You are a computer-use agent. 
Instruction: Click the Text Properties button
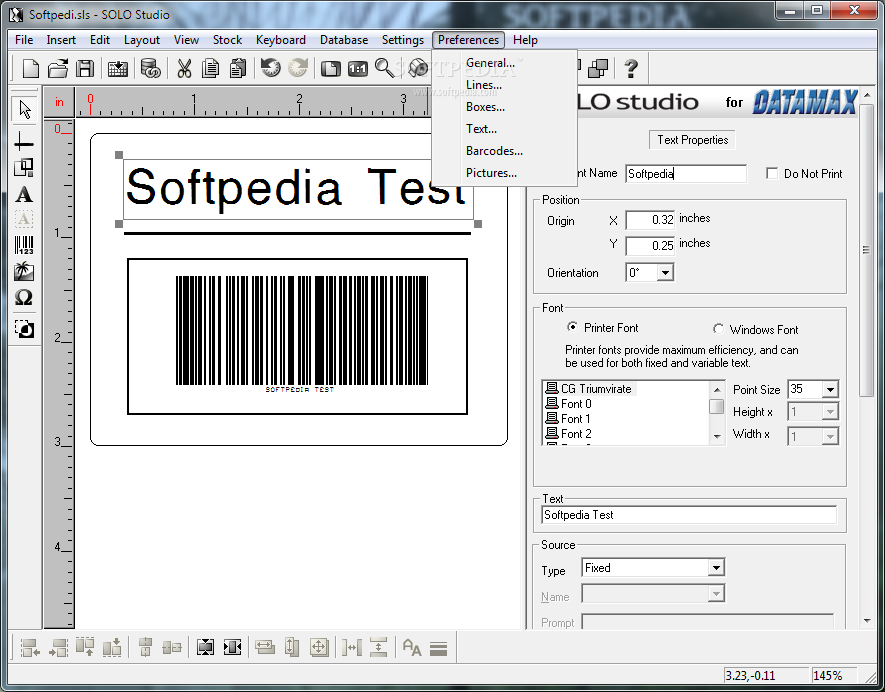pos(693,140)
